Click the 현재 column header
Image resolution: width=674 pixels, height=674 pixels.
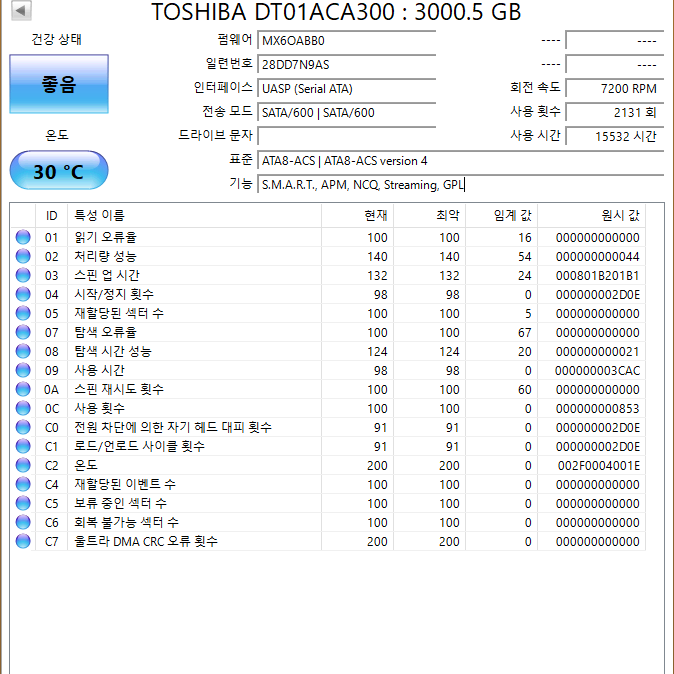pyautogui.click(x=358, y=215)
